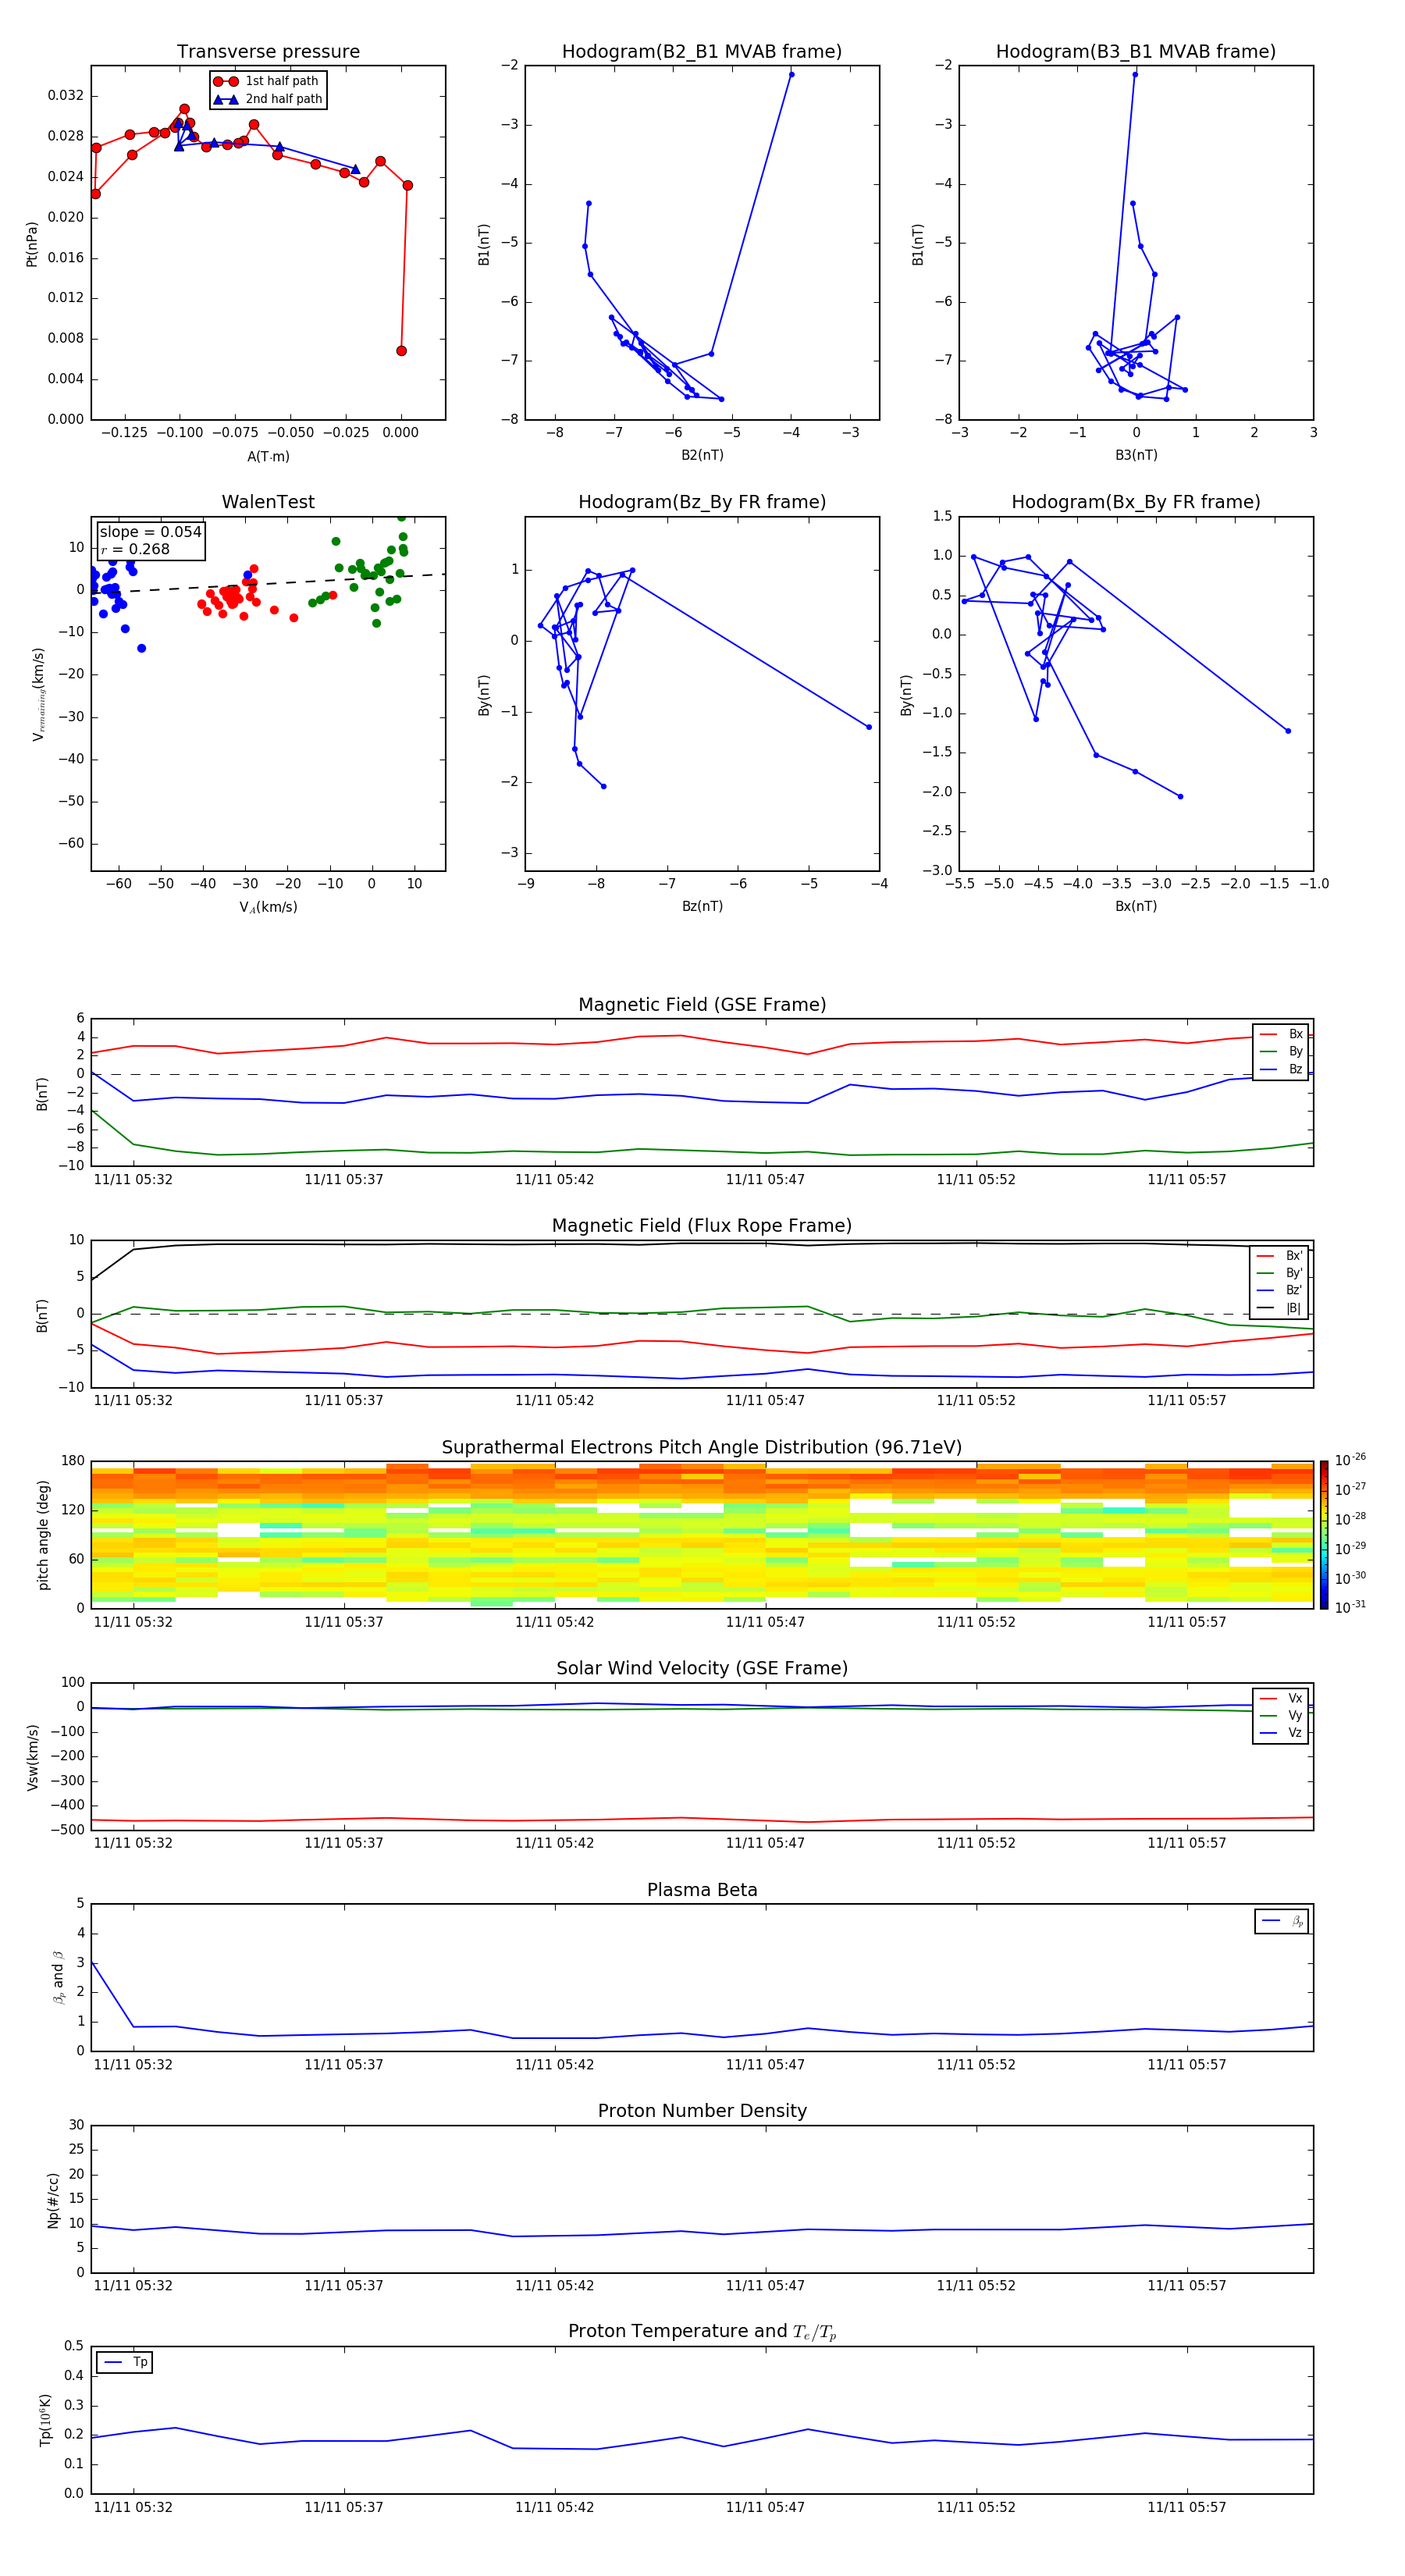Click the 'Magnetic Field (GSE Frame)' title
Viewport: 1405px width, 2576px height.
click(x=702, y=1005)
